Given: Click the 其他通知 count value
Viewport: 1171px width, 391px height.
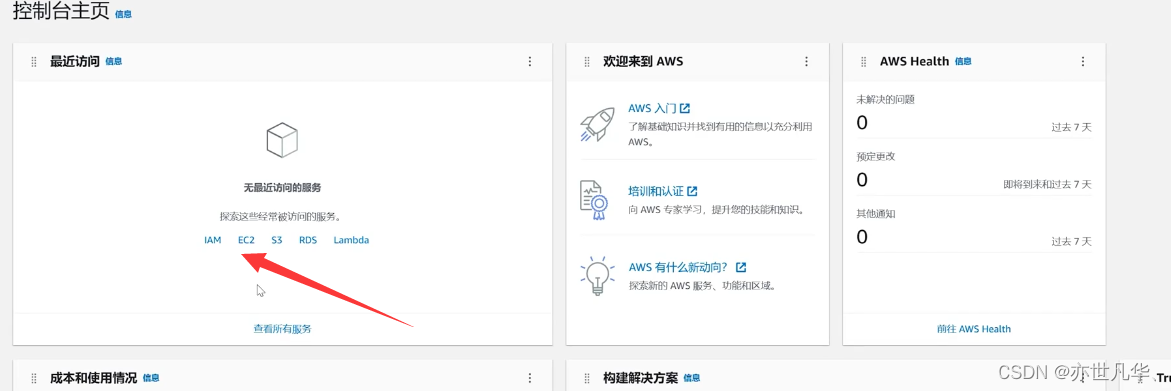Looking at the screenshot, I should point(862,237).
